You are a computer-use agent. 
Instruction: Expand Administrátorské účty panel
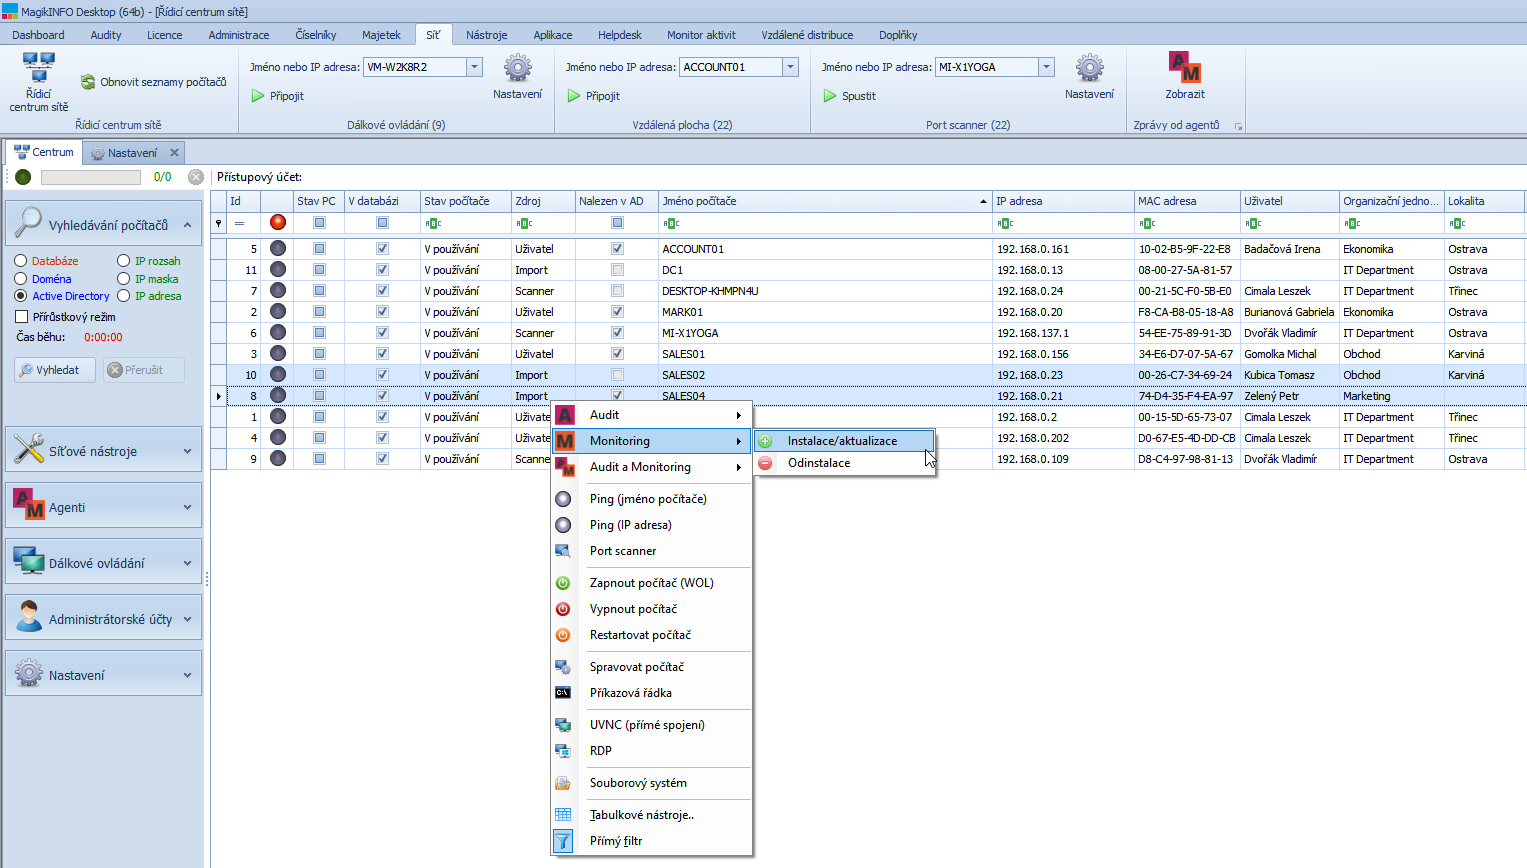[x=188, y=619]
